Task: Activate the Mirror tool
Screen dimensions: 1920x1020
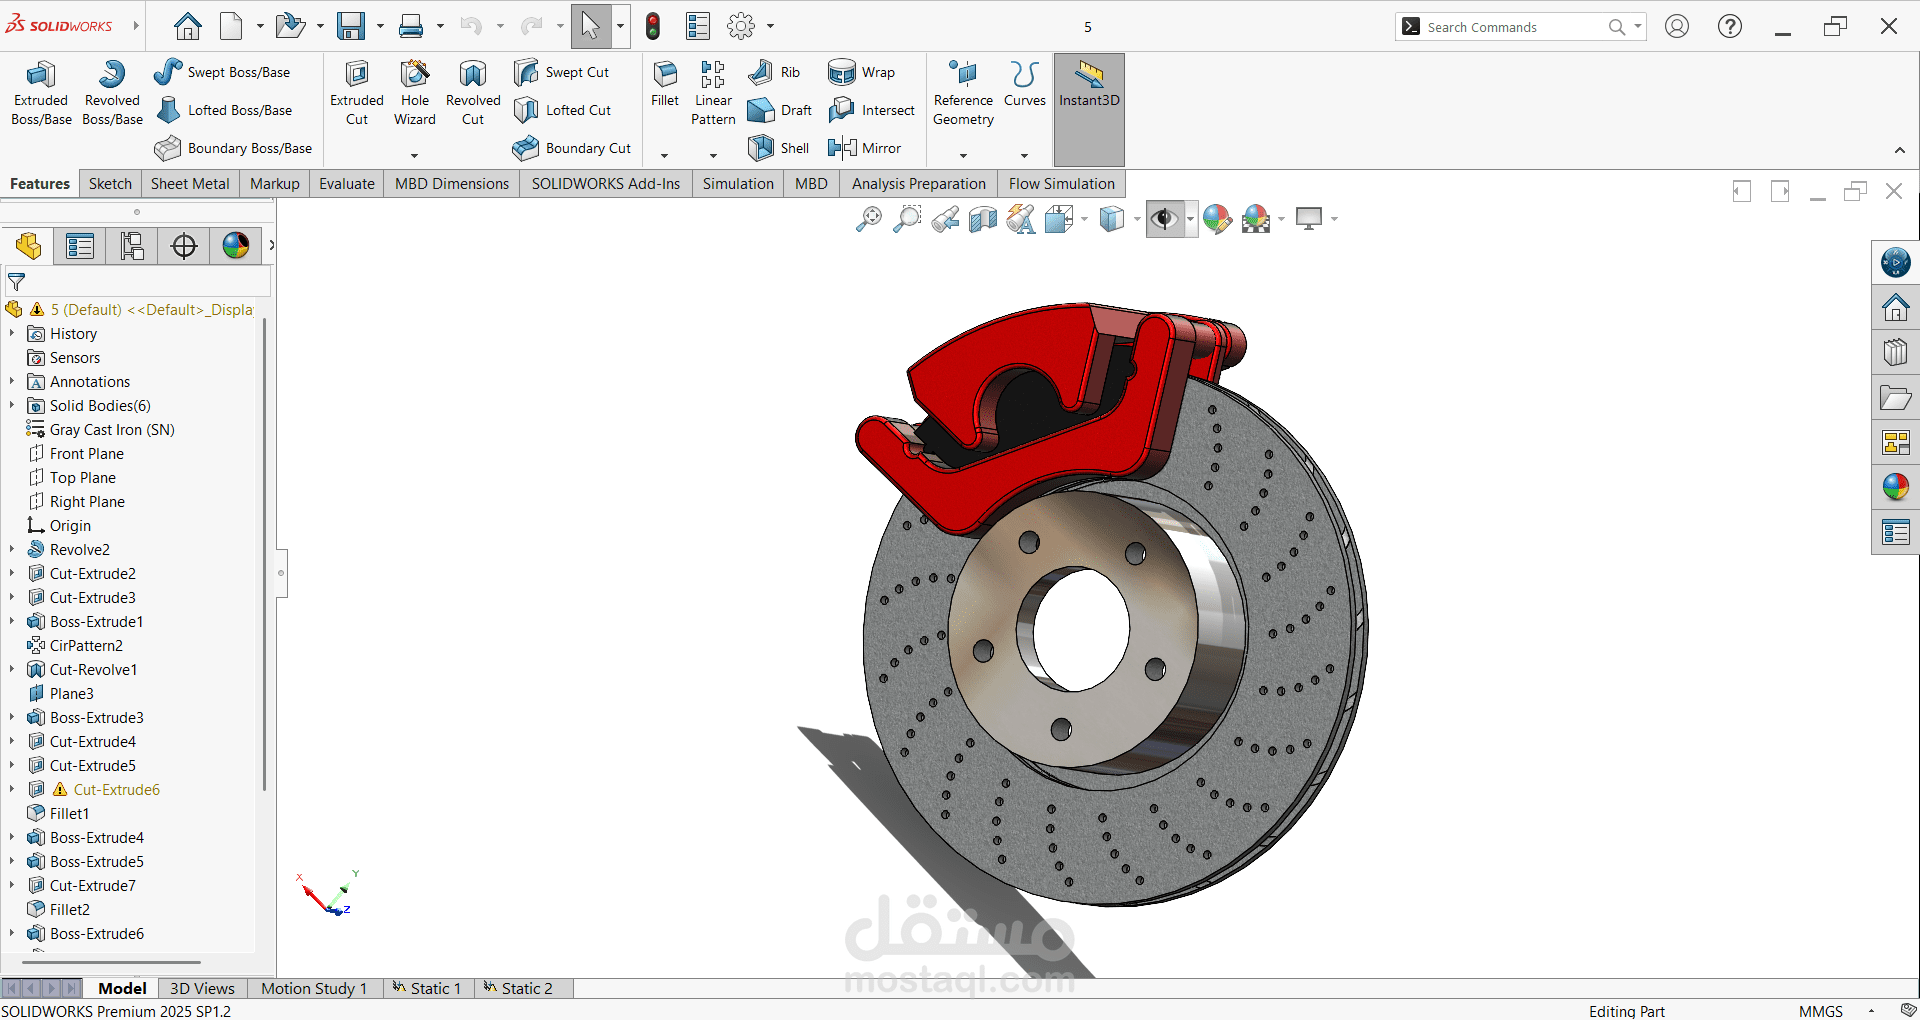Action: (865, 148)
